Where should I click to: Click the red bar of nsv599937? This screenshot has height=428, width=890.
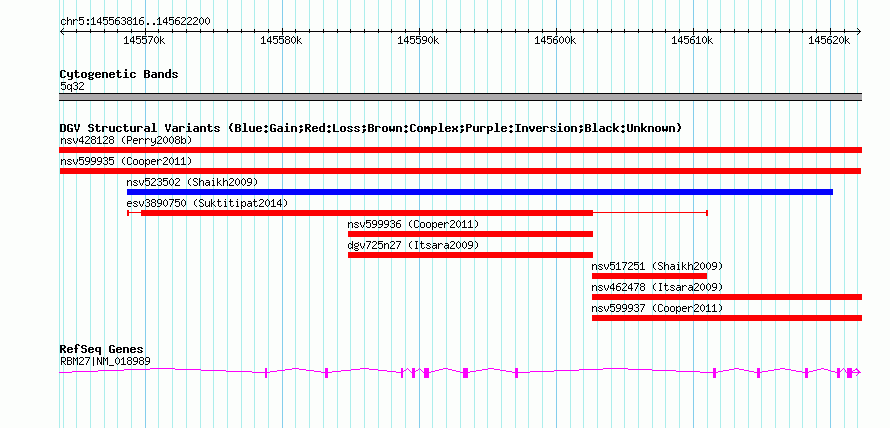(727, 318)
